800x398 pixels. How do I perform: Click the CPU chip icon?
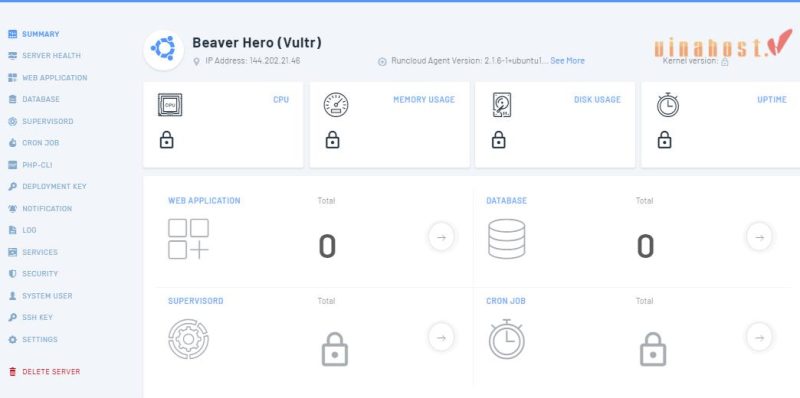pyautogui.click(x=170, y=105)
